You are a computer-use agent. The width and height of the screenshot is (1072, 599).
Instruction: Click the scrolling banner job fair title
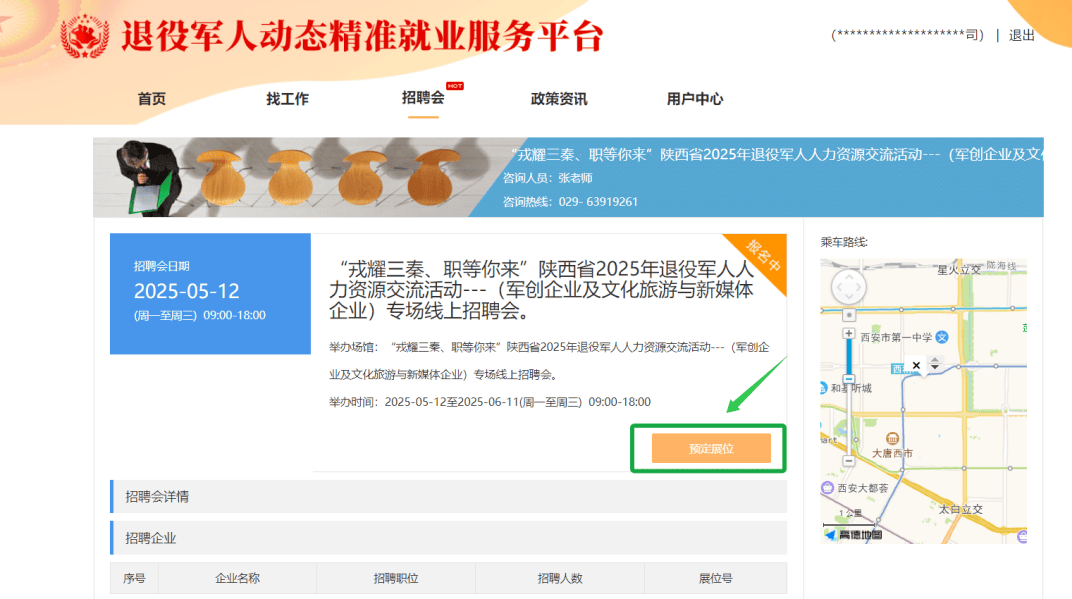[777, 155]
